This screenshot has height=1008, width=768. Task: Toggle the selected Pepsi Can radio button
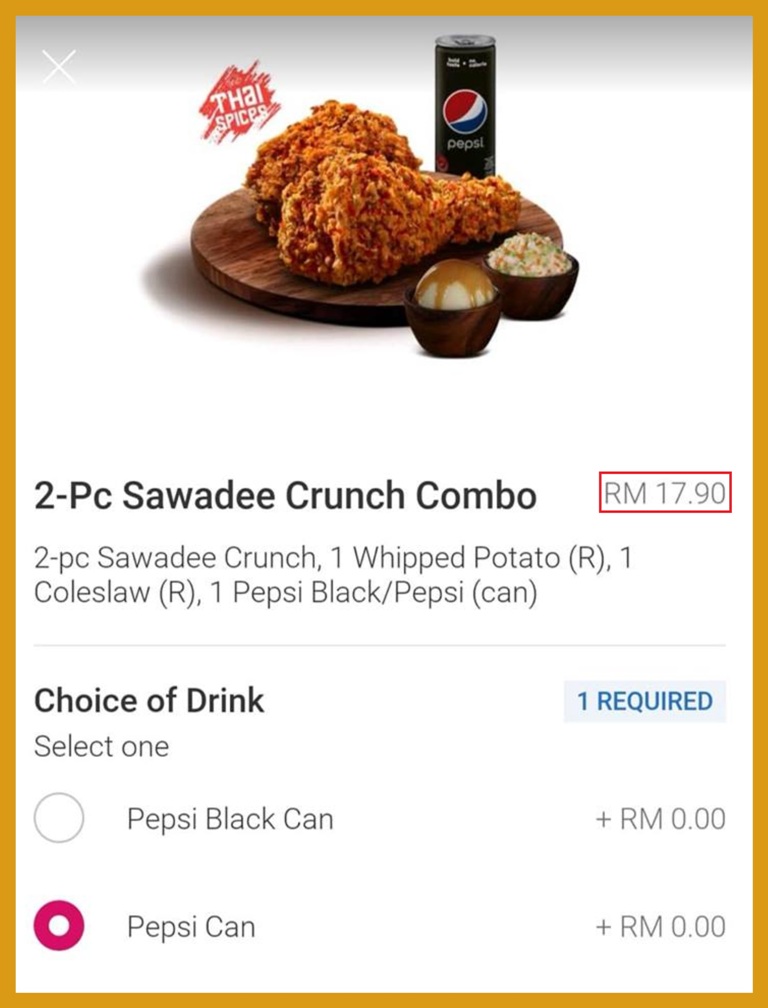pos(59,926)
